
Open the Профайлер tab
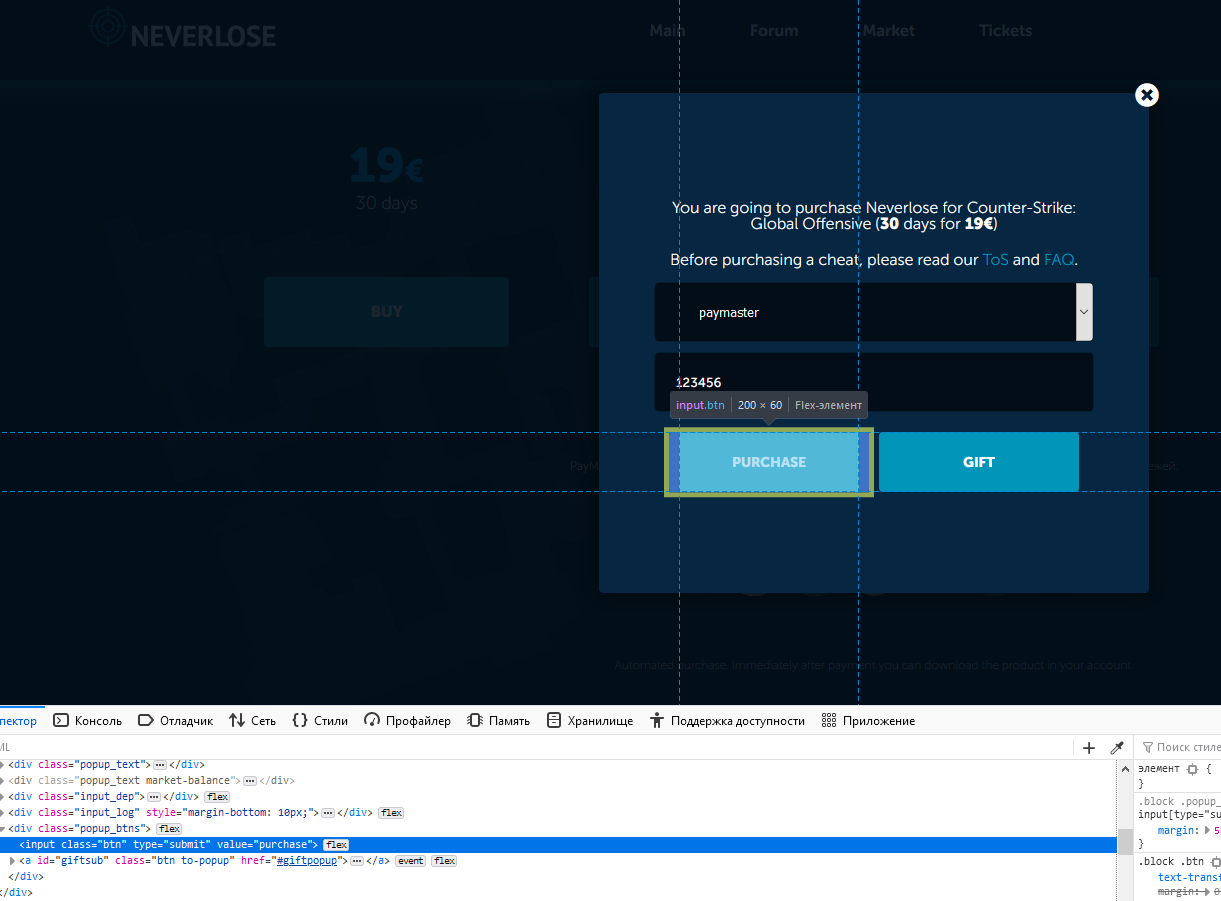(x=407, y=720)
